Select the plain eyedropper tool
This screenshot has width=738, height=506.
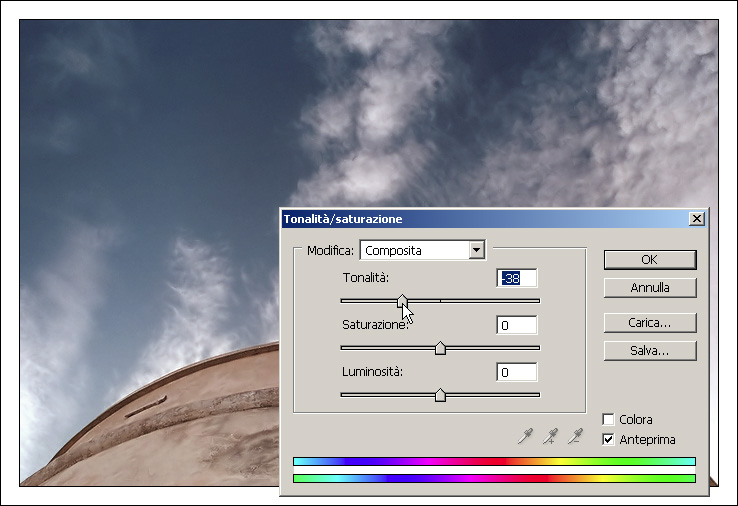[x=525, y=436]
